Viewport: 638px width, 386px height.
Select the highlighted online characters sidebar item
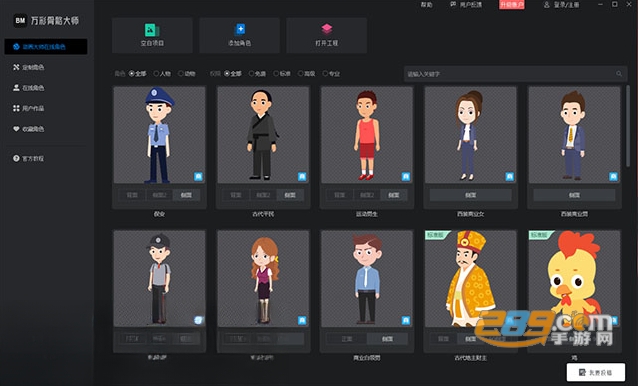click(46, 46)
